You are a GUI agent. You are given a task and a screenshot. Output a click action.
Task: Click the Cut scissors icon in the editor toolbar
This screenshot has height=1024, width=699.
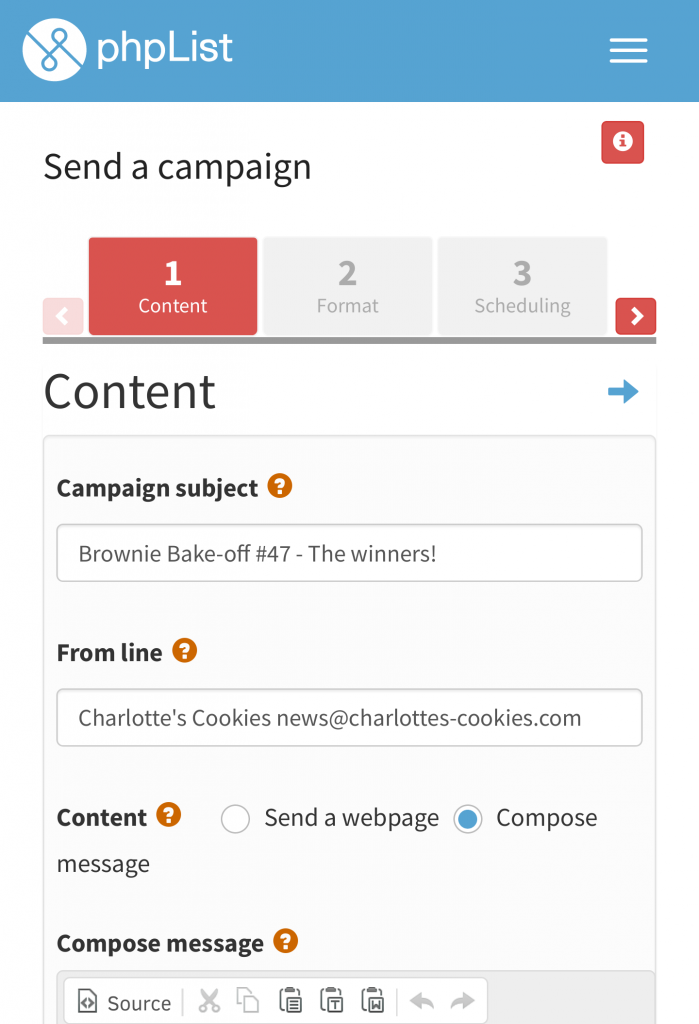coord(209,1002)
